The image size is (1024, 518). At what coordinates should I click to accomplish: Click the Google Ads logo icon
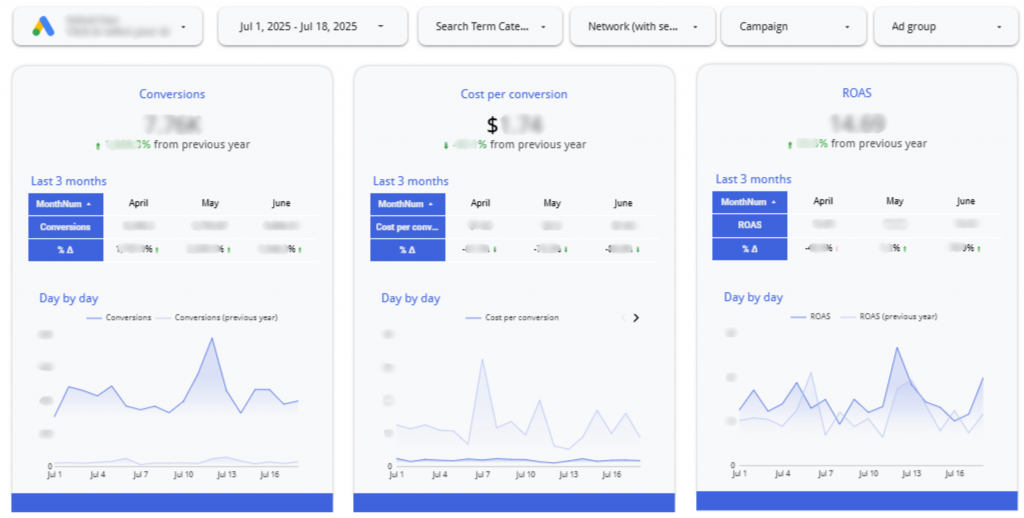(43, 26)
